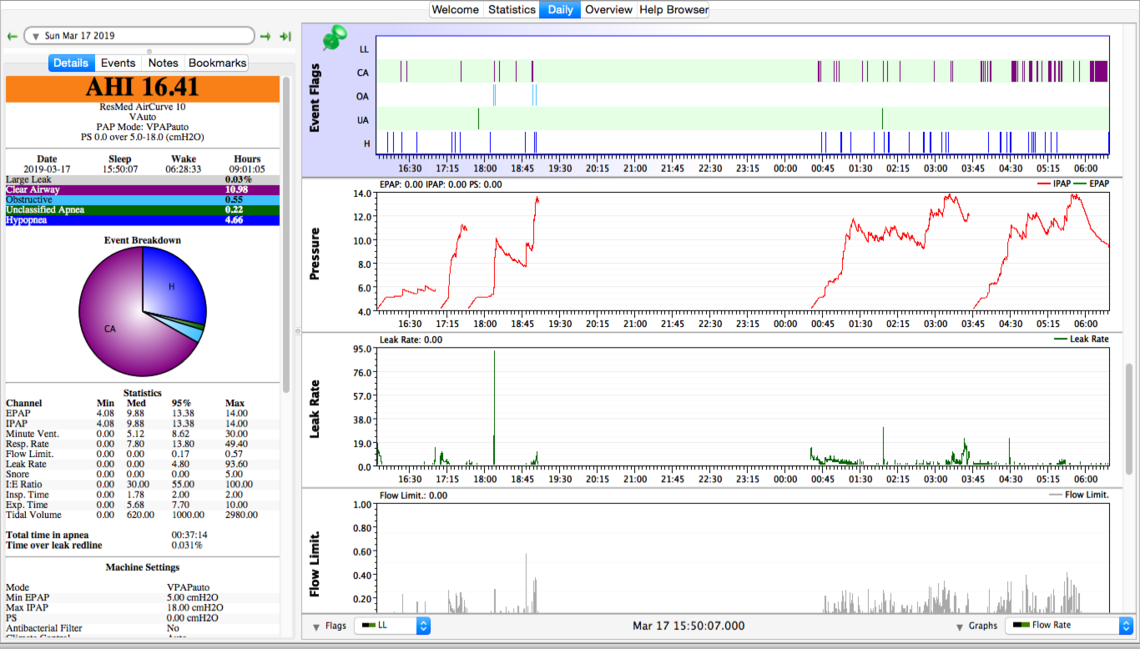
Task: Click the green pushpin icon
Action: (x=334, y=37)
